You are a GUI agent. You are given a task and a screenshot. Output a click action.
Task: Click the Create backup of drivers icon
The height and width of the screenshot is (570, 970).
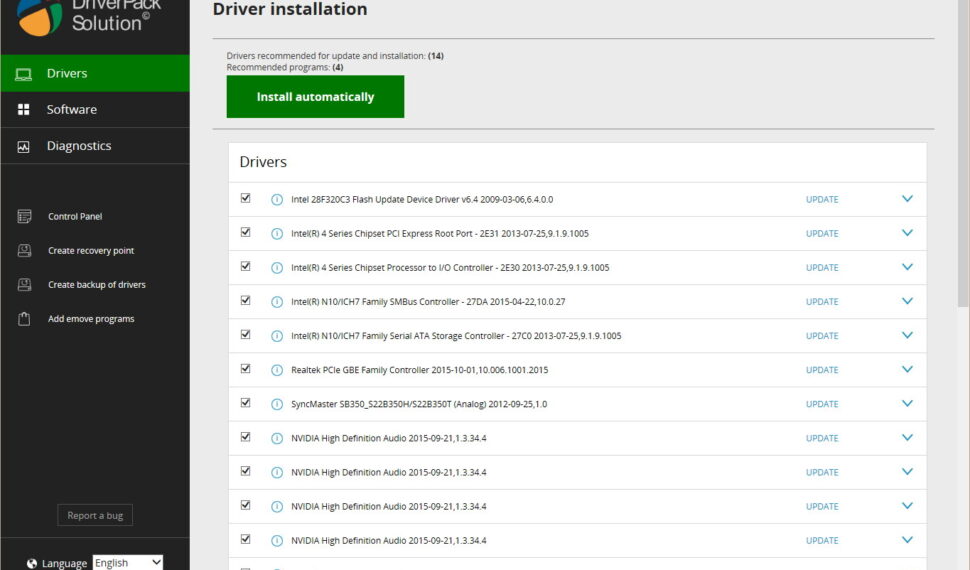point(24,285)
